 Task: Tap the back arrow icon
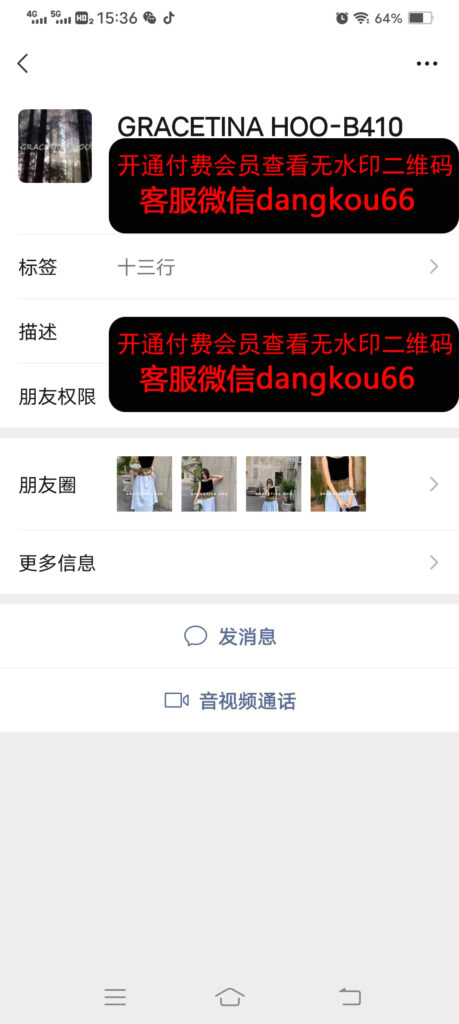coord(23,63)
